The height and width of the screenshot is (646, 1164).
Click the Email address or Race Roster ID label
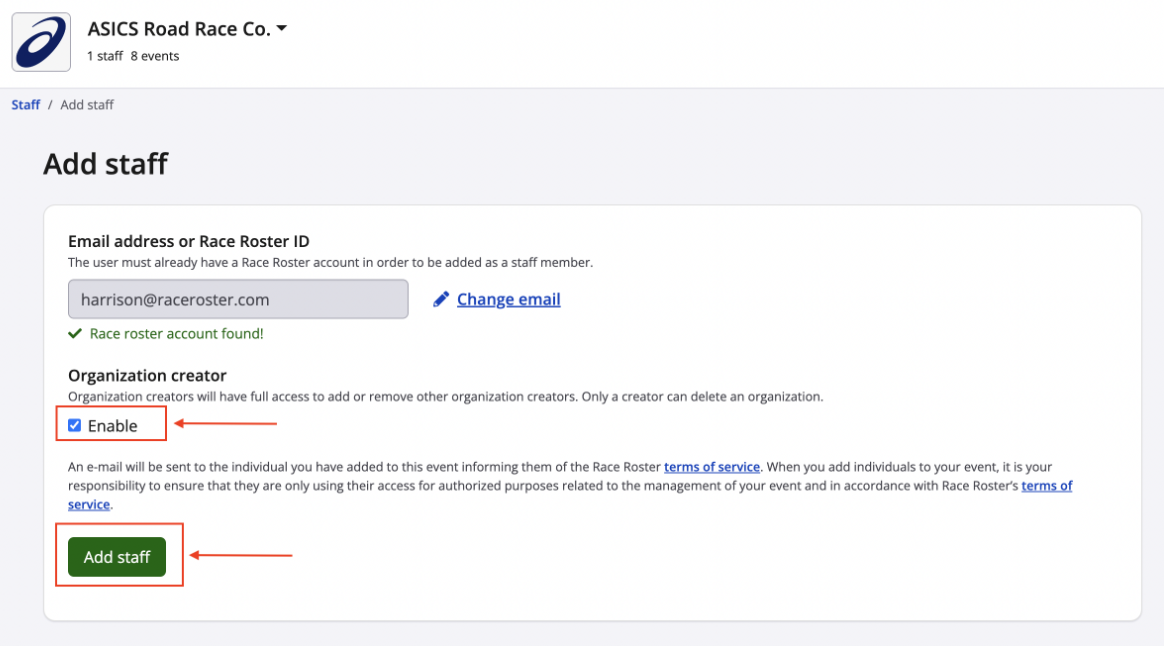188,241
